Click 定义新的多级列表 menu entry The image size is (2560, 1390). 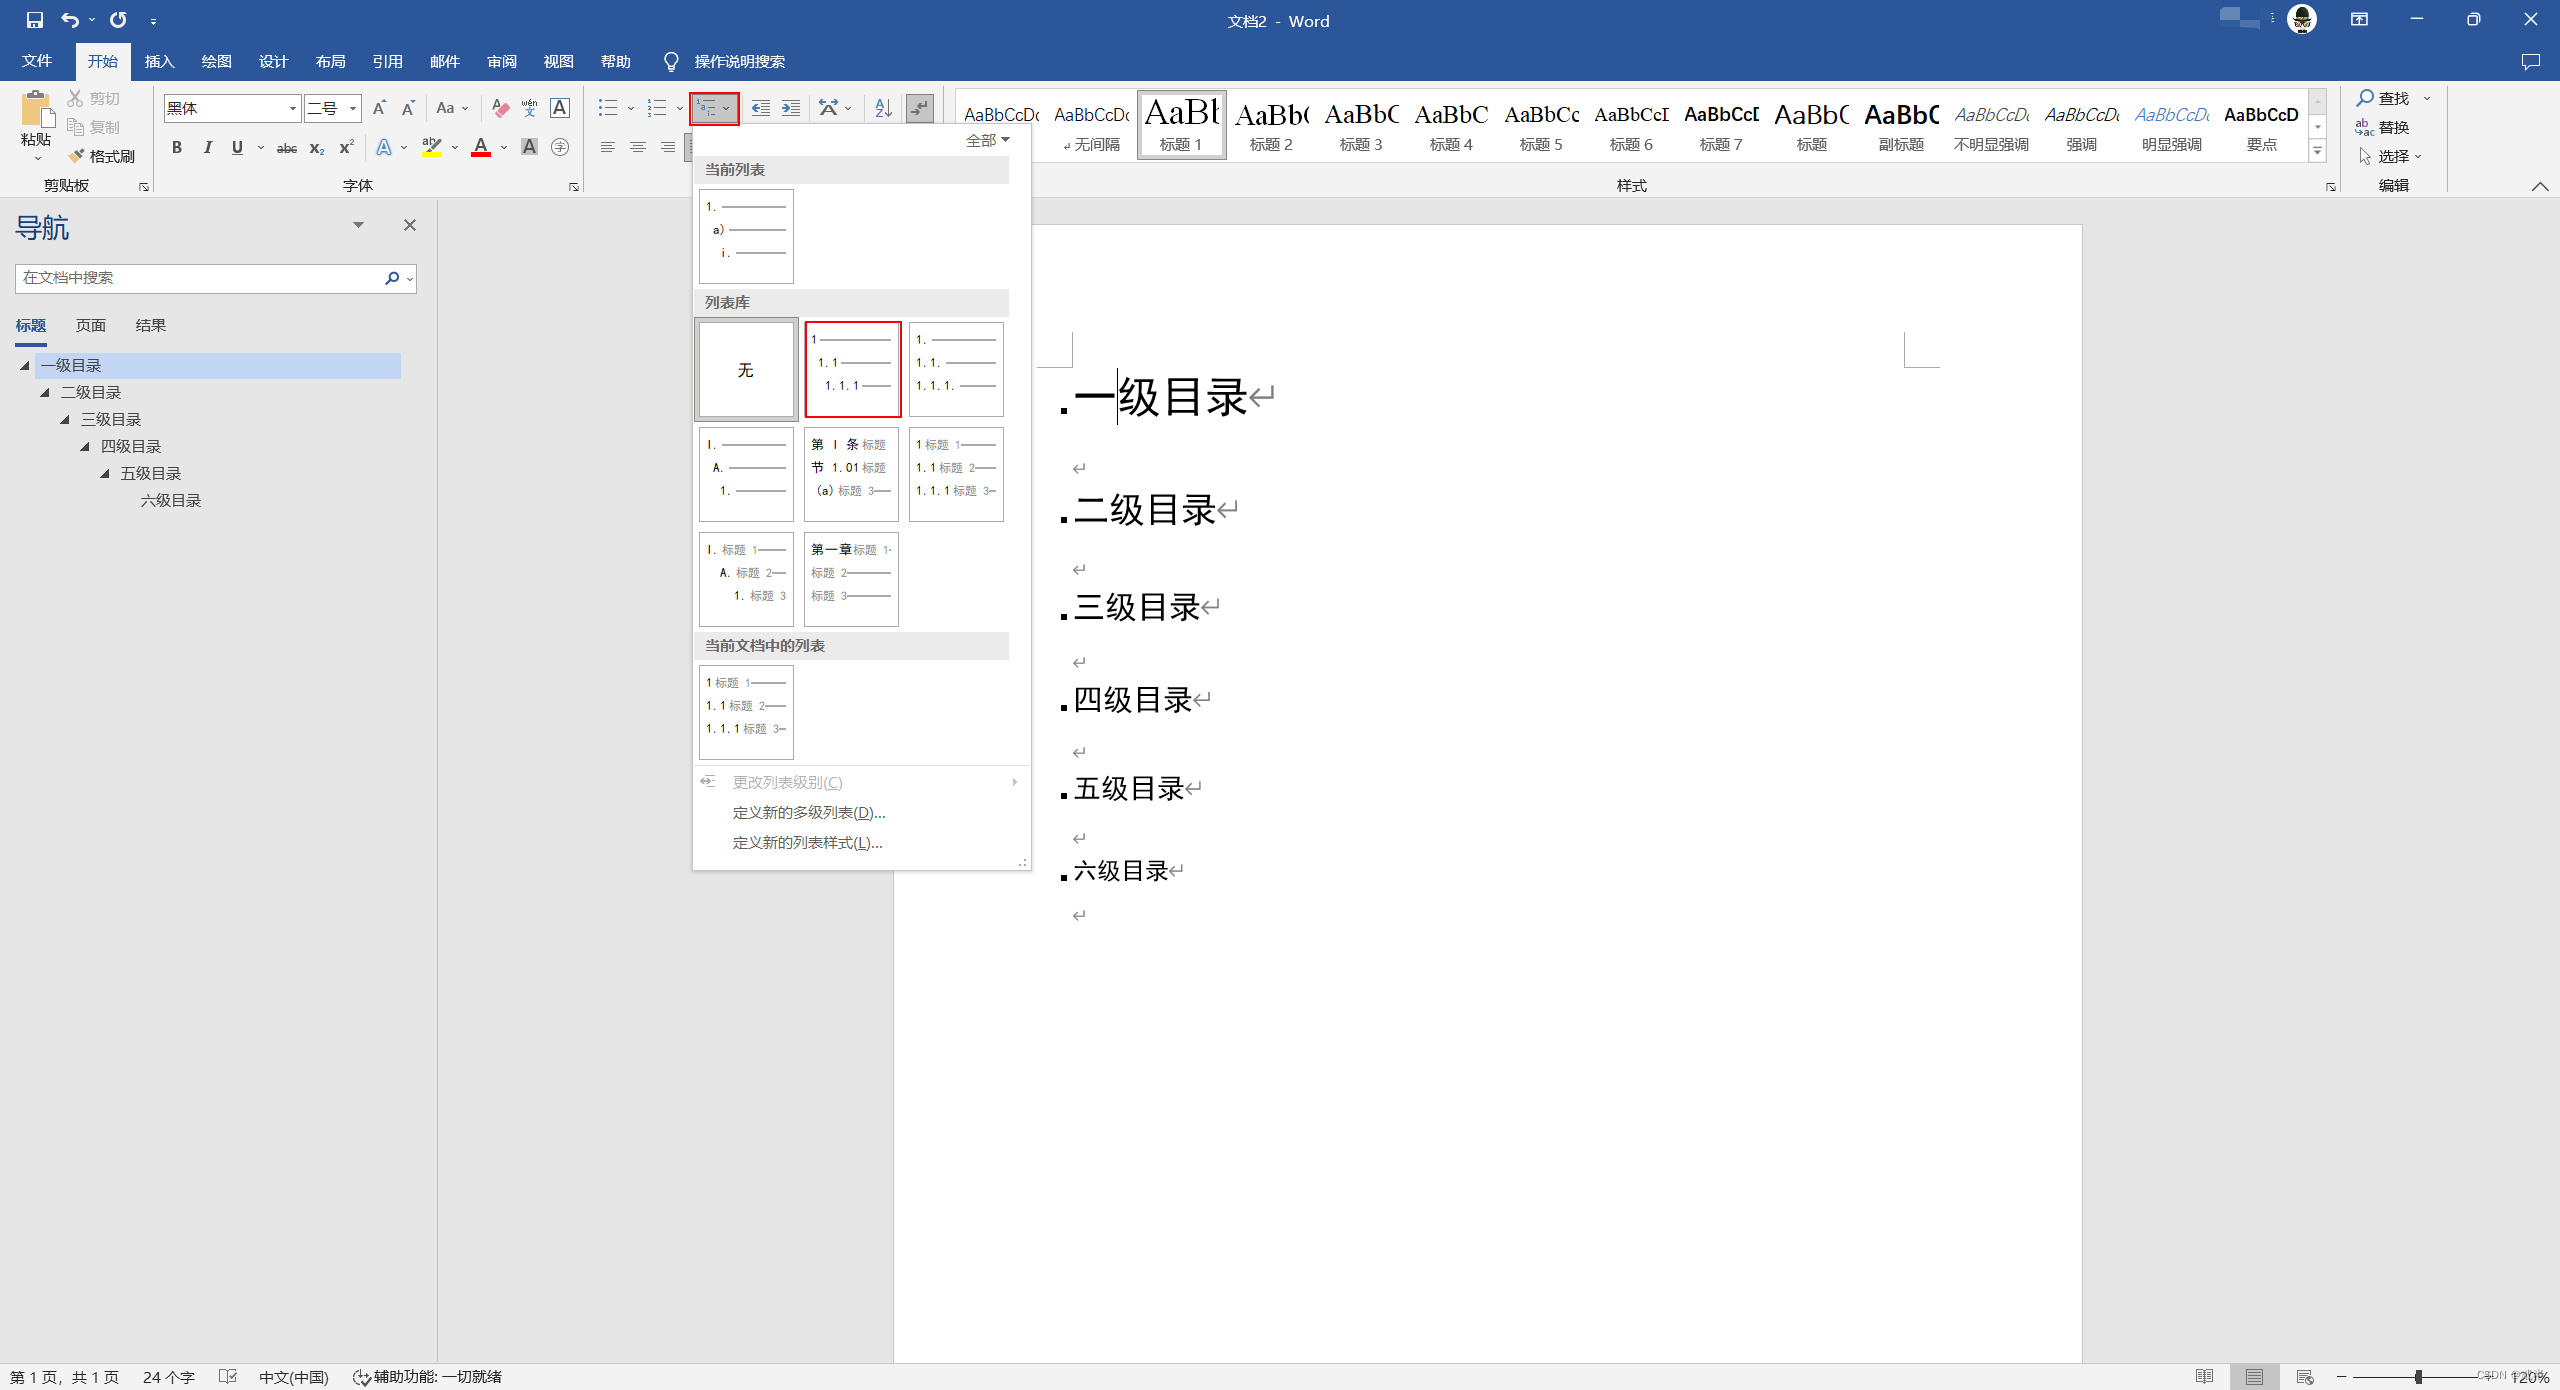pos(808,812)
